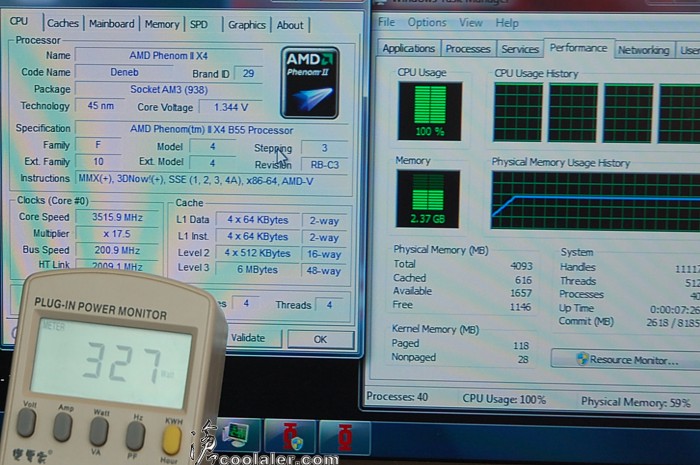This screenshot has height=465, width=700.
Task: Click the AMD Phenom II logo
Action: 310,83
